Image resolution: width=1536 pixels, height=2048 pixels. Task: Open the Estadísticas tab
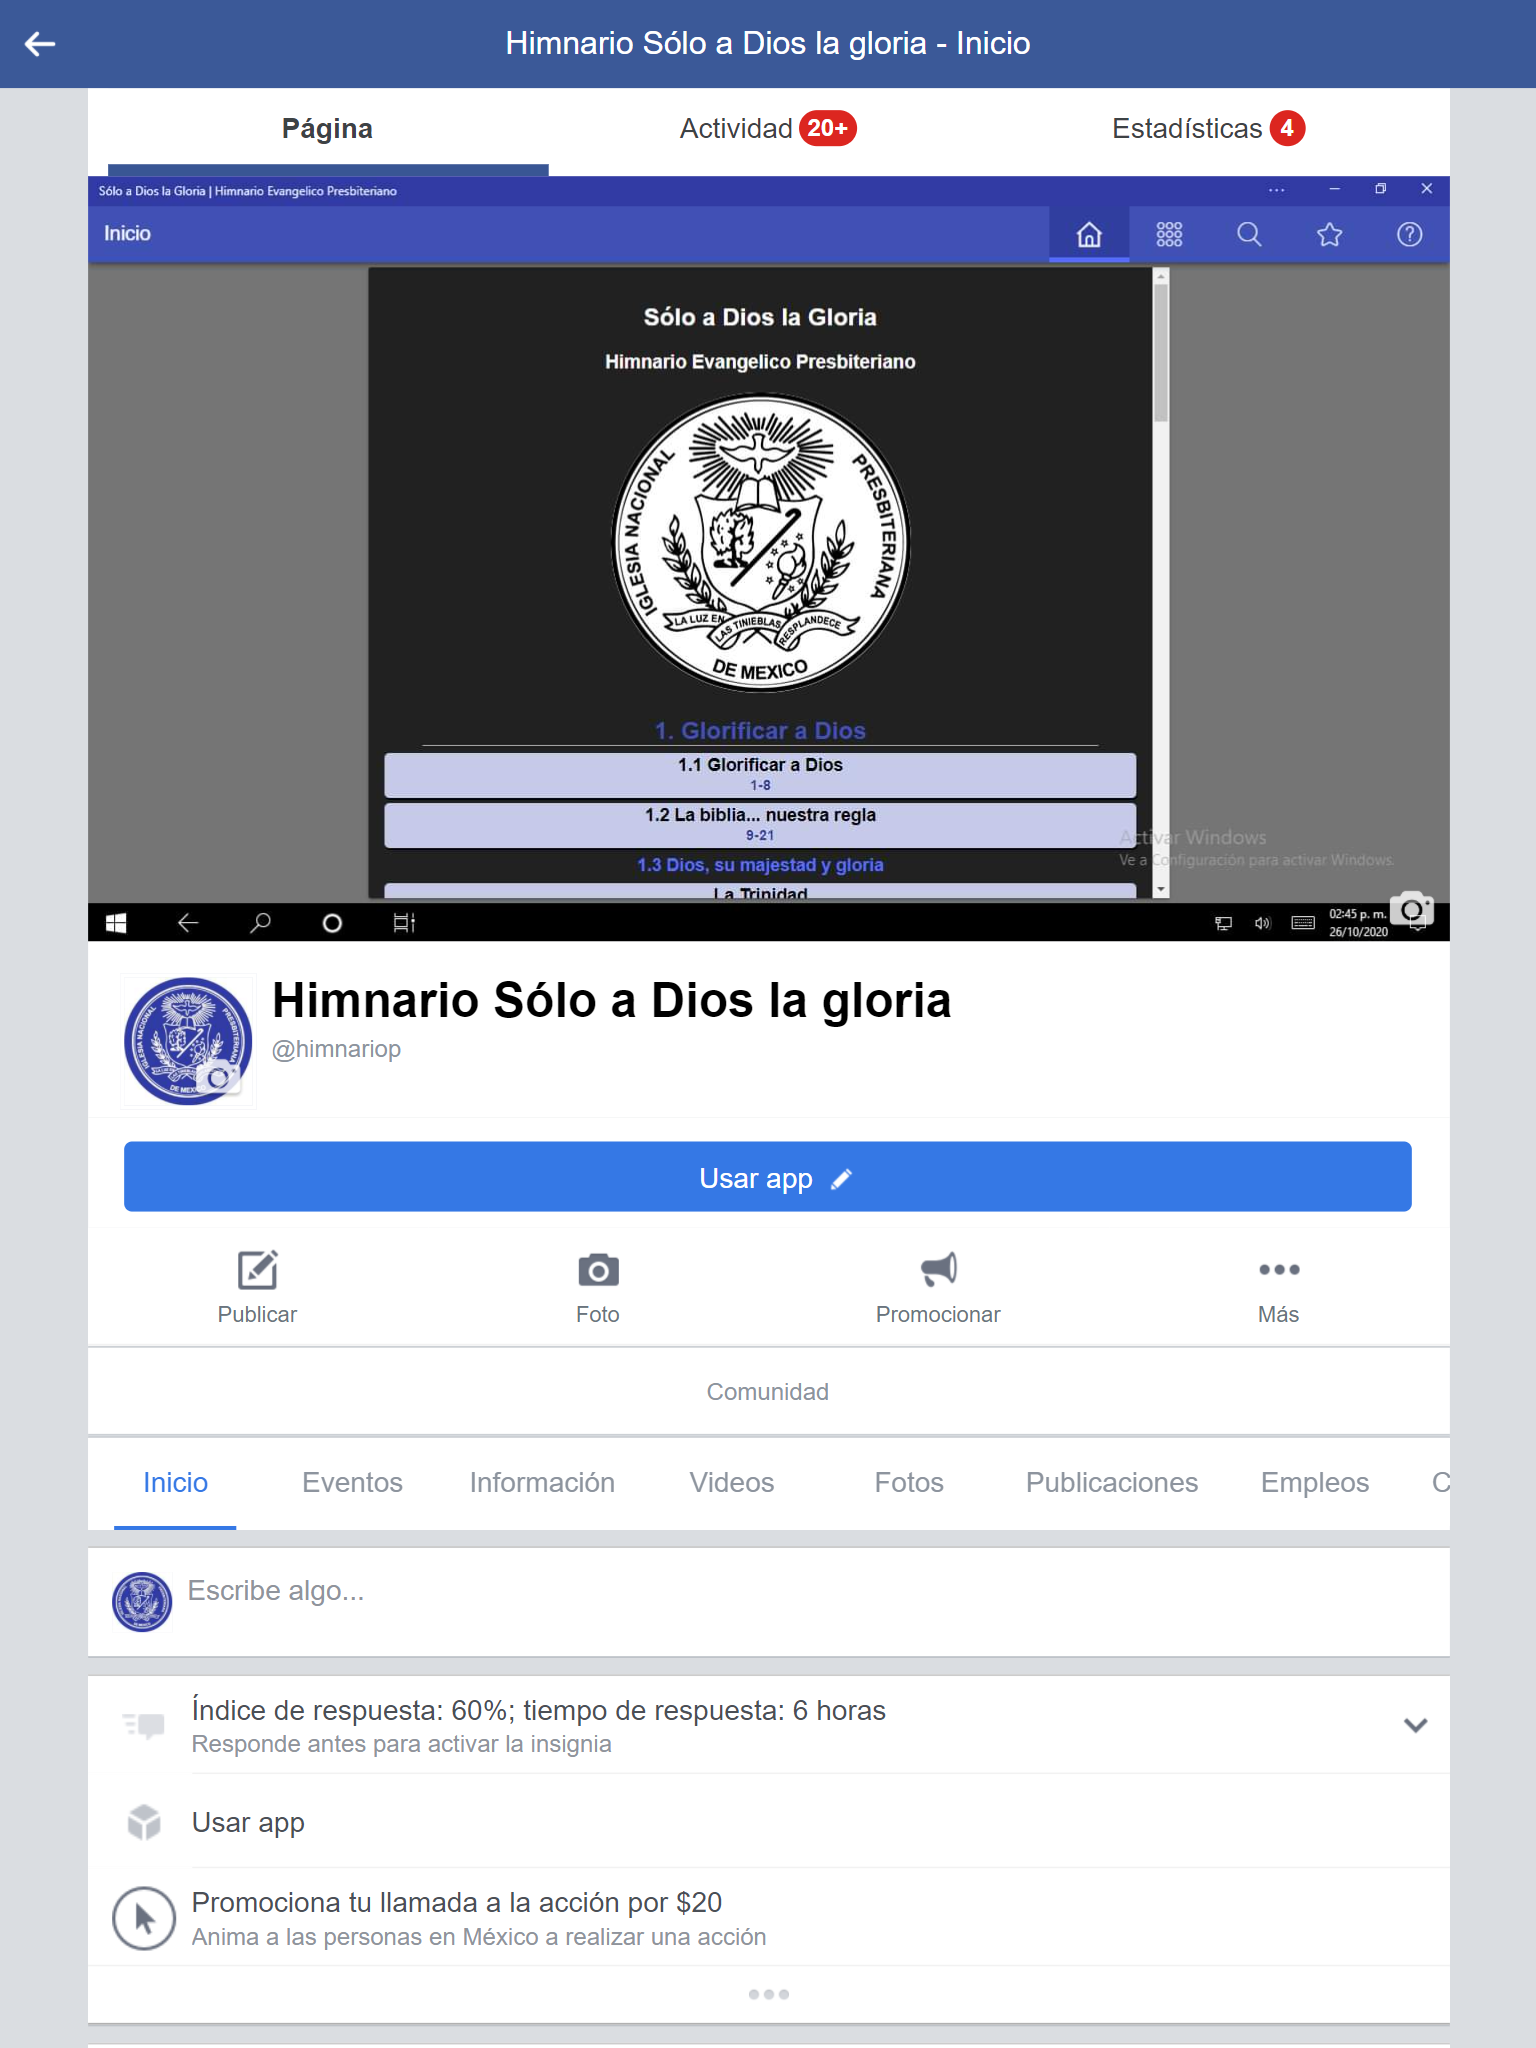click(1207, 129)
